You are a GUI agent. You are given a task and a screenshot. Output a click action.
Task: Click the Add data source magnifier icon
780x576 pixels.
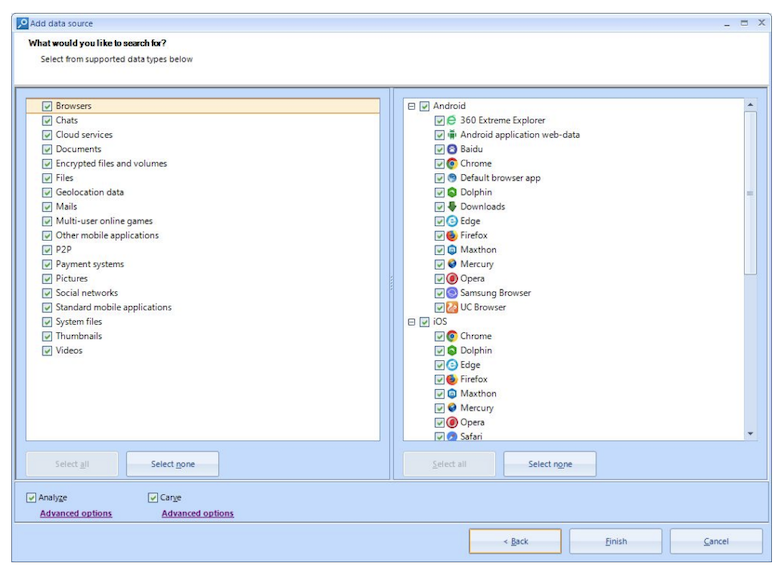click(x=22, y=23)
